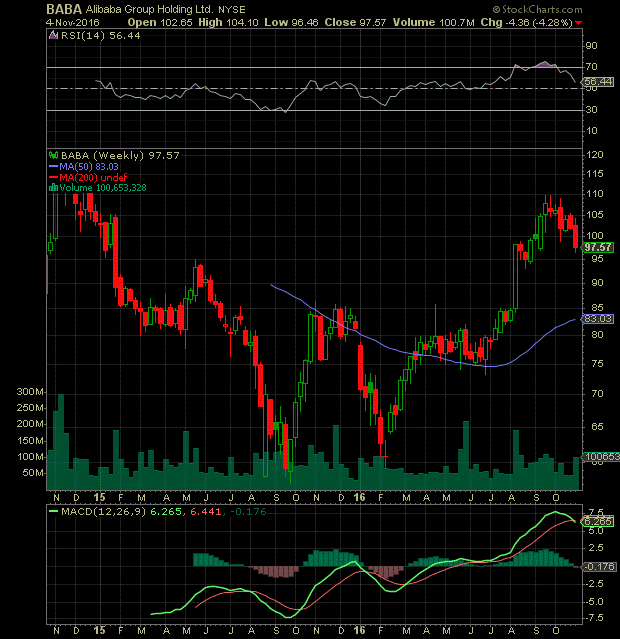Click the green Volume legend bar icon
The height and width of the screenshot is (639, 620).
[x=51, y=186]
